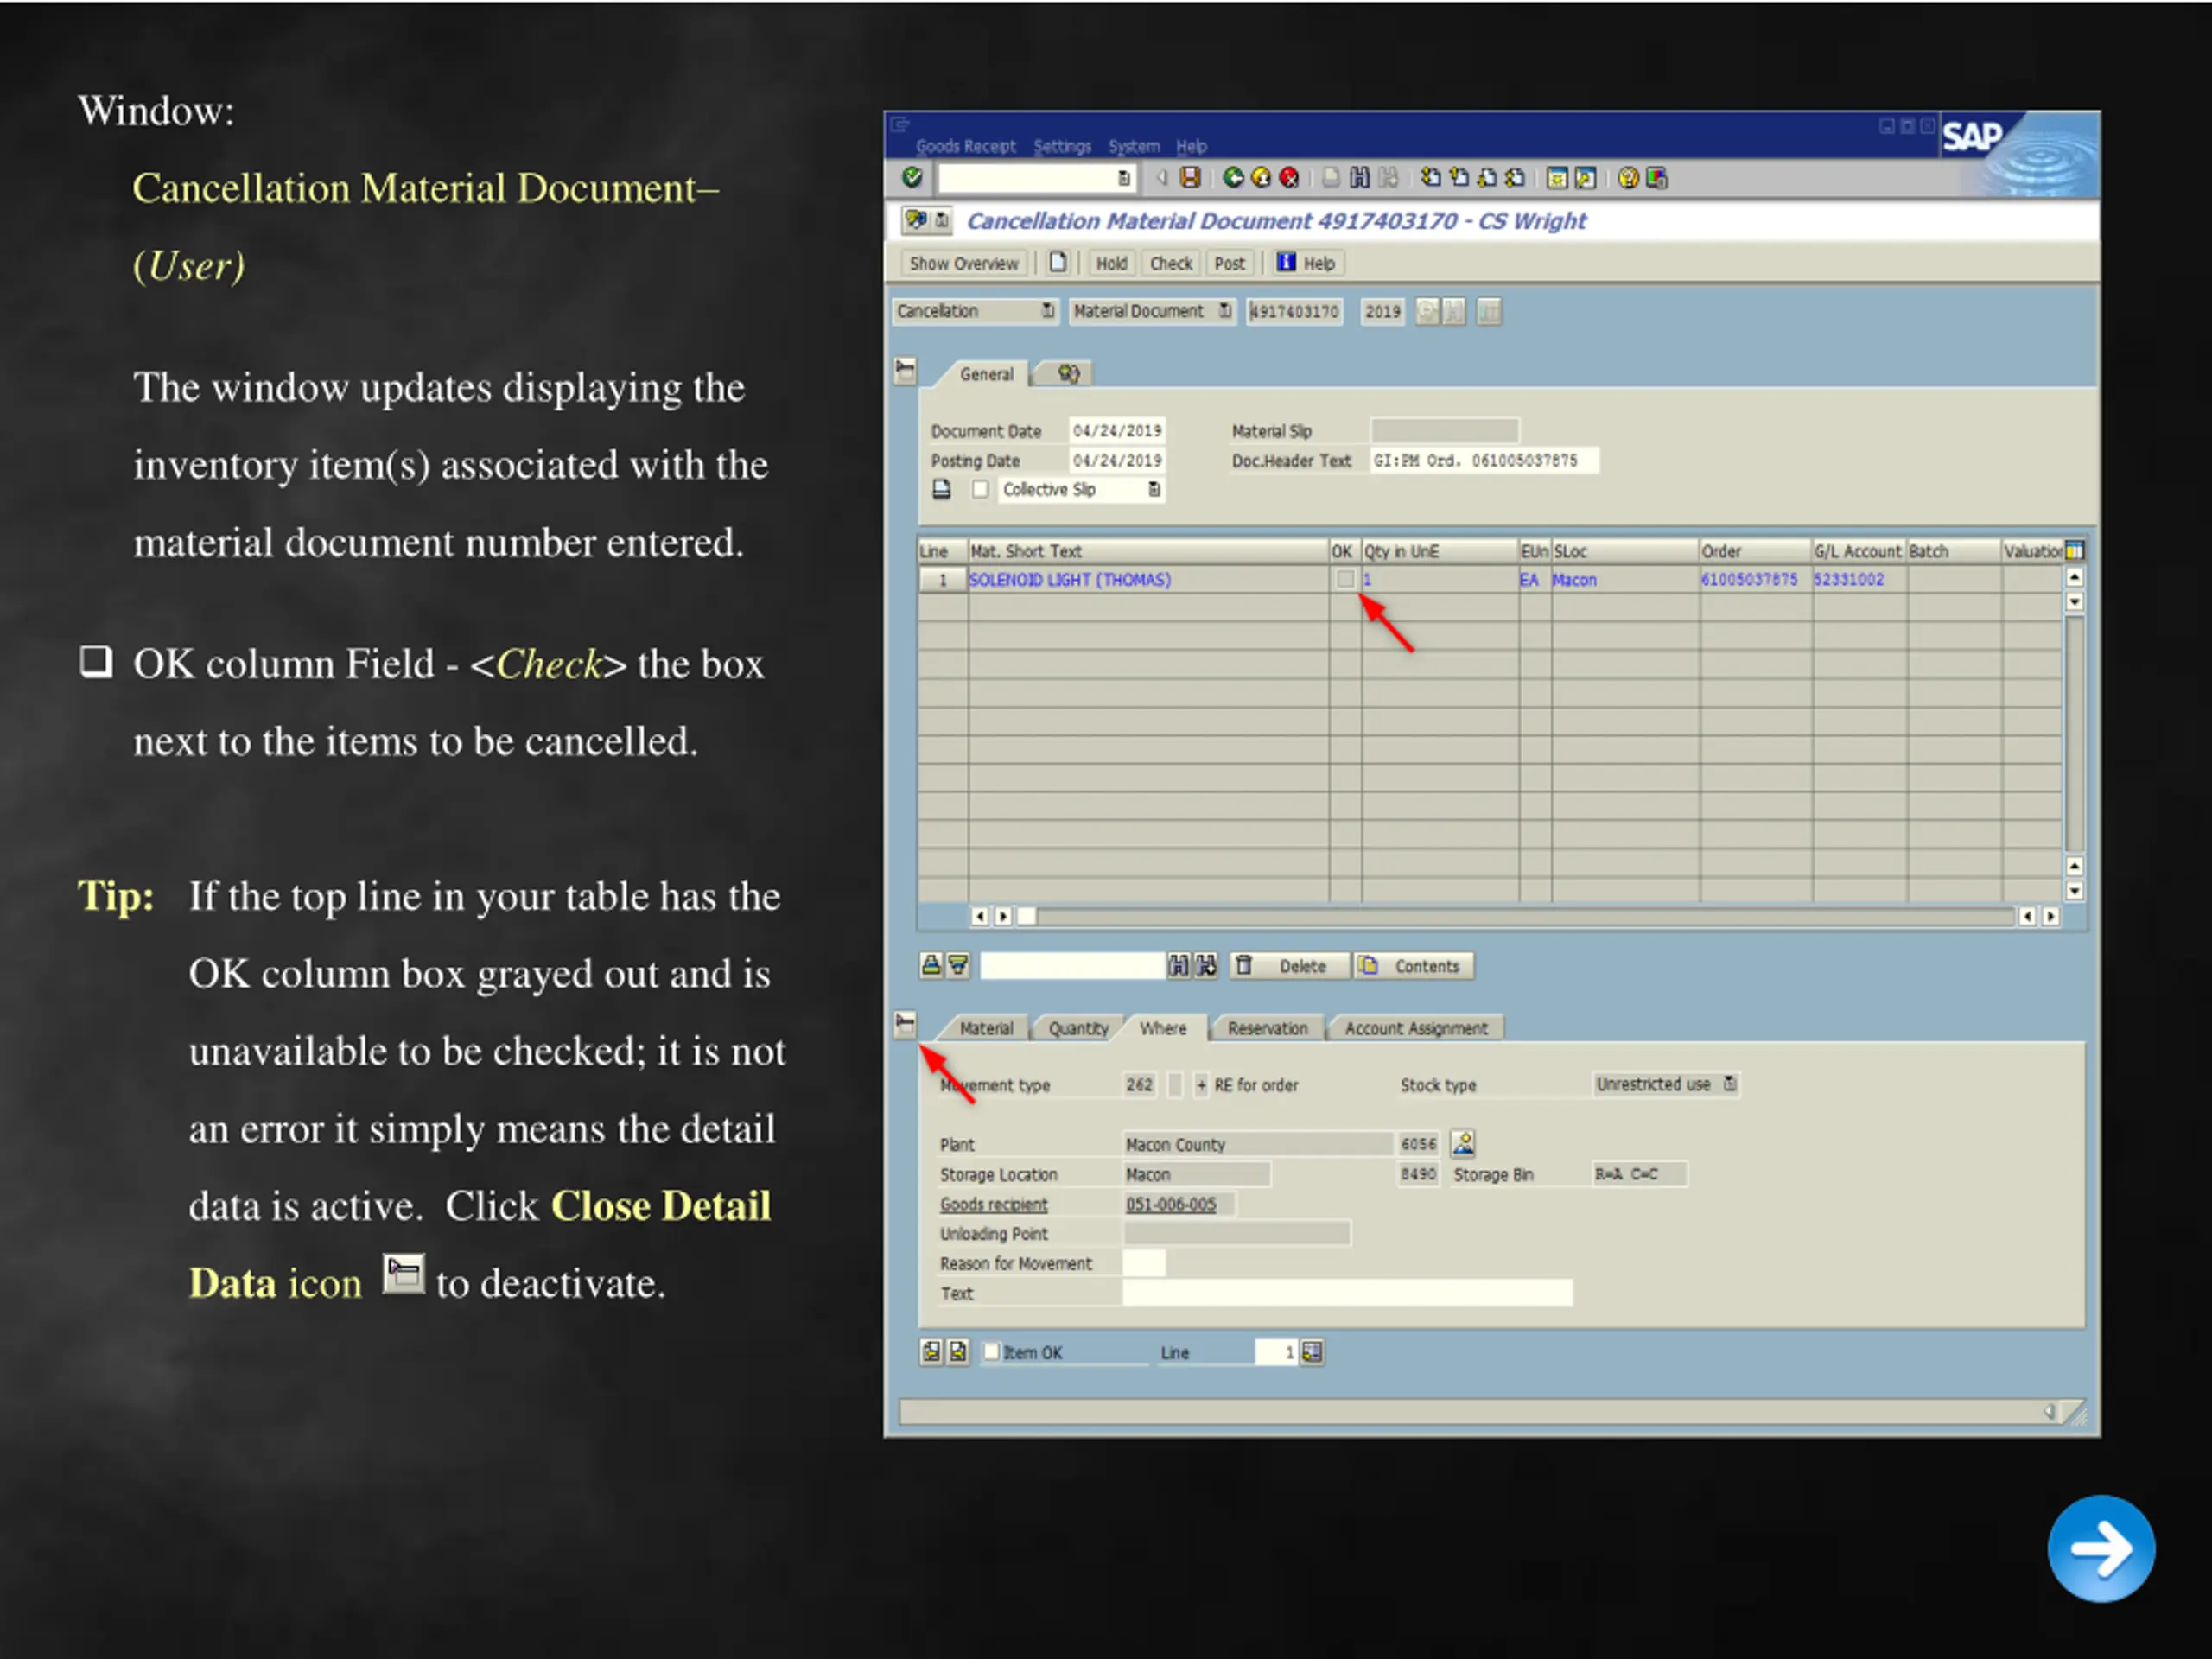
Task: Click the Show Overview button
Action: point(963,263)
